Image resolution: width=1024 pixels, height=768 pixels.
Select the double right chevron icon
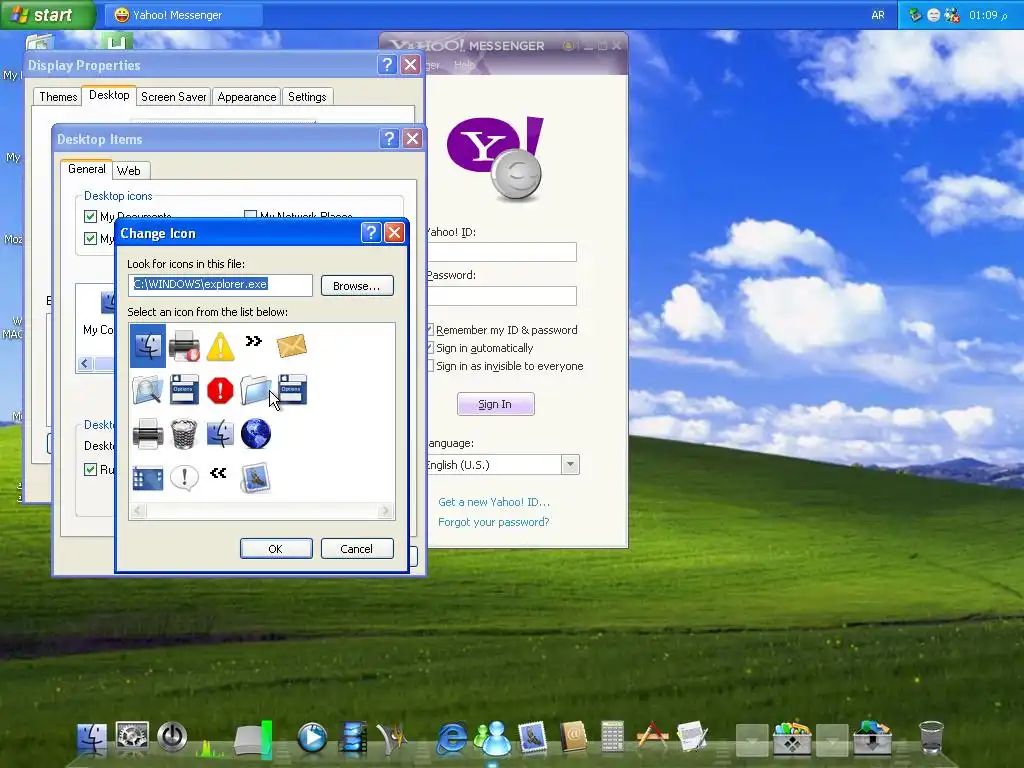(x=253, y=340)
